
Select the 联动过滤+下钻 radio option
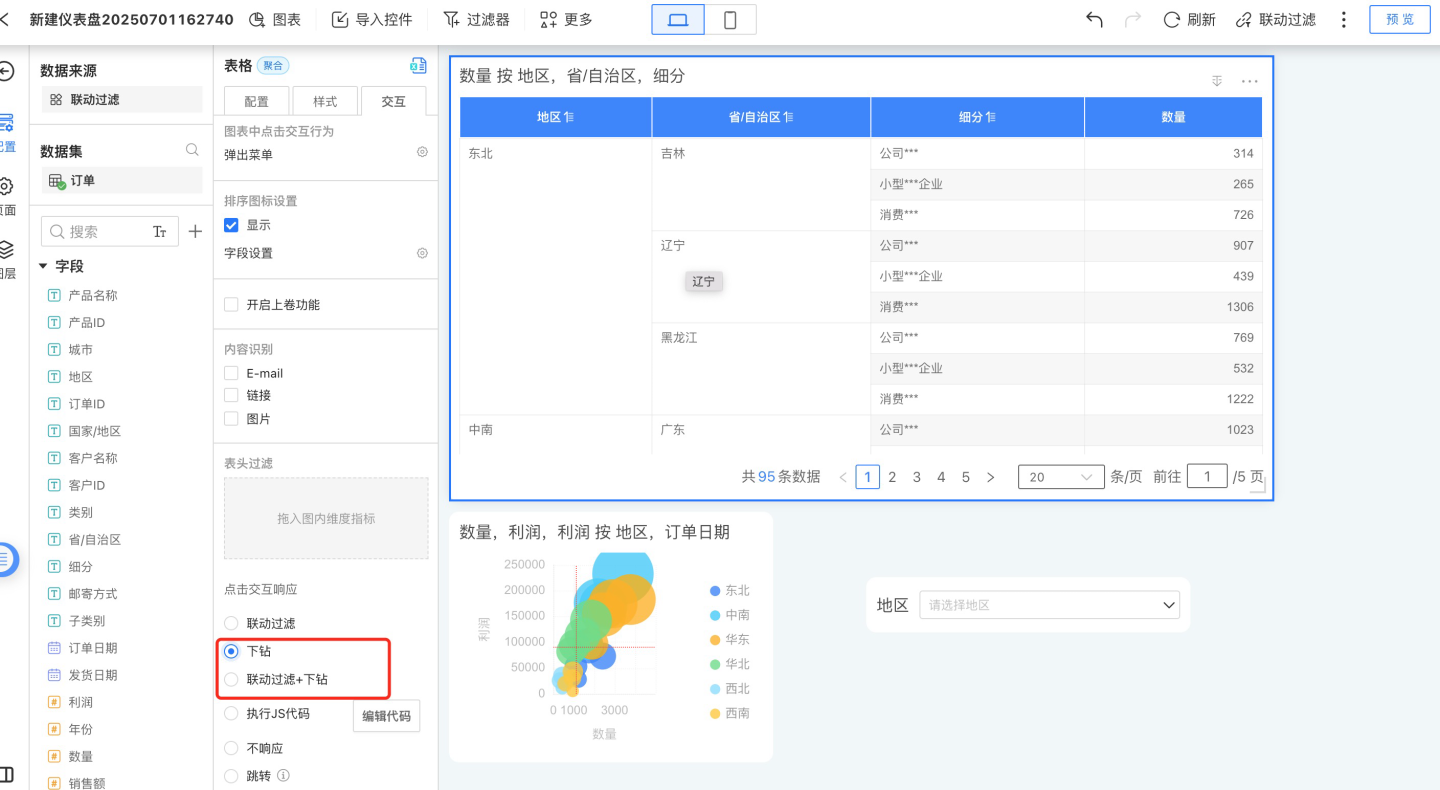(231, 679)
